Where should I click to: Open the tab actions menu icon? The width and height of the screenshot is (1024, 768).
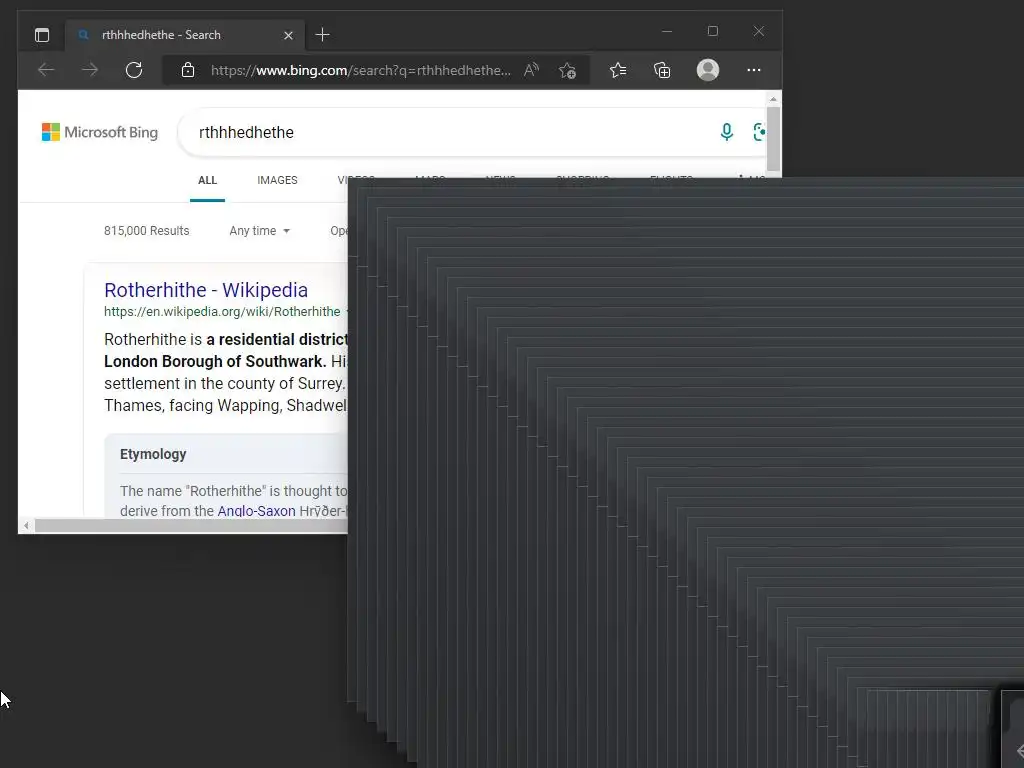click(x=42, y=35)
